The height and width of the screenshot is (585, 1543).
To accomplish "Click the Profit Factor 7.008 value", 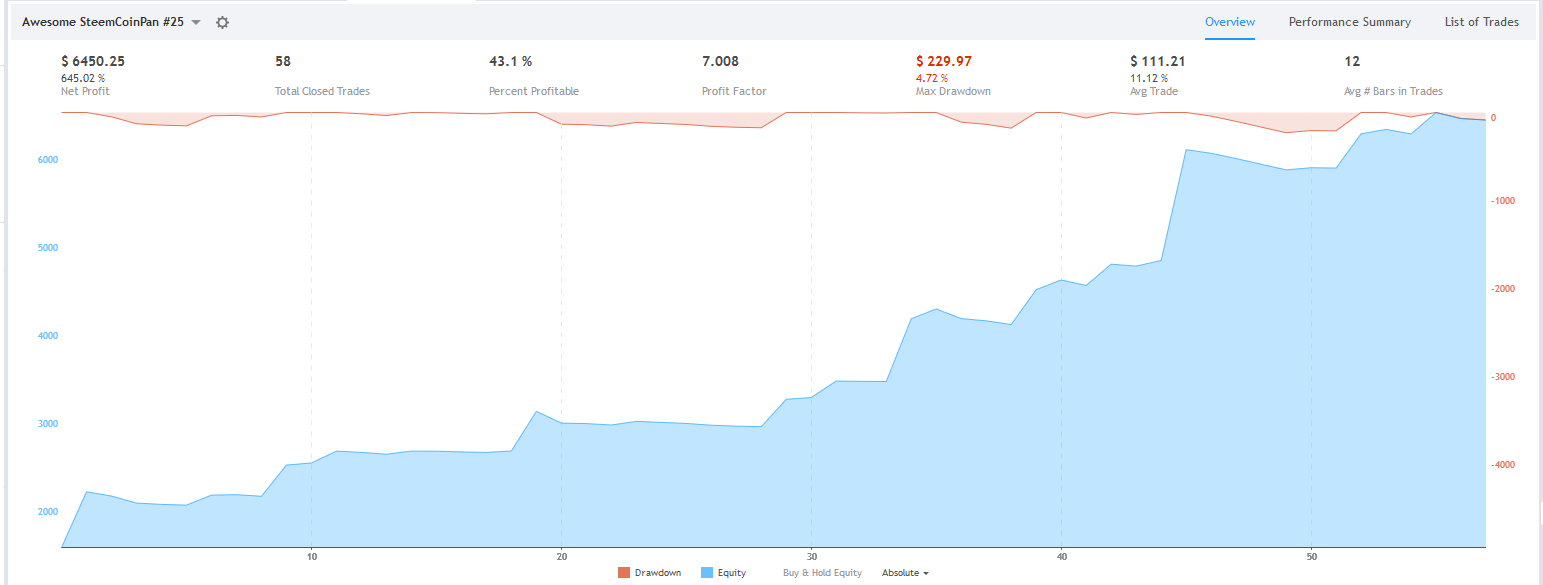I will pyautogui.click(x=720, y=61).
